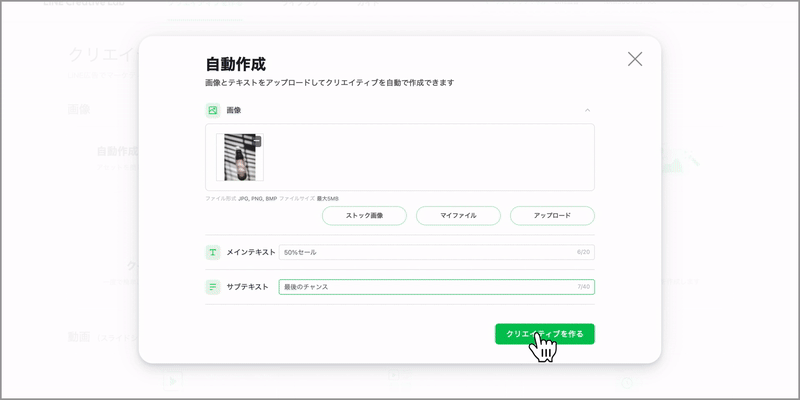
Task: Open ストック画像 stock image picker
Action: 364,215
